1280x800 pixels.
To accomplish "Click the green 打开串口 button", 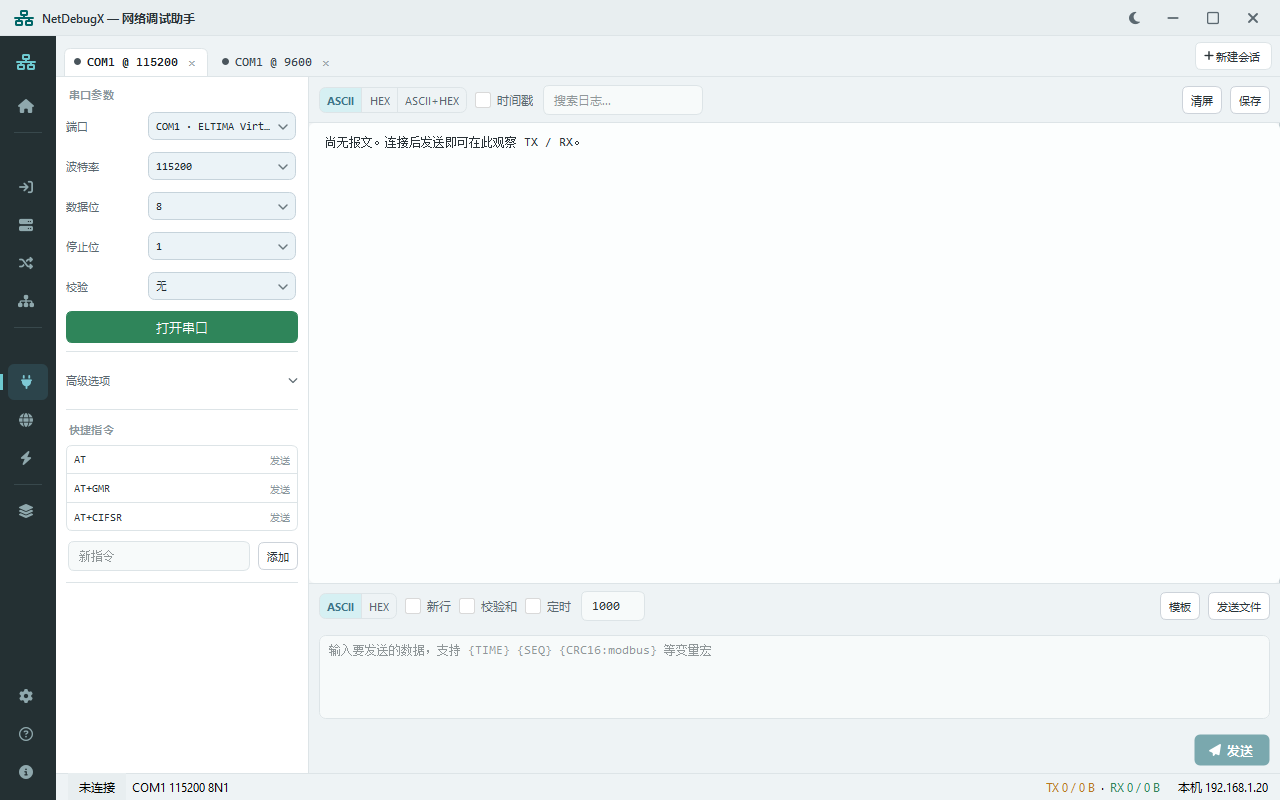I will click(182, 327).
